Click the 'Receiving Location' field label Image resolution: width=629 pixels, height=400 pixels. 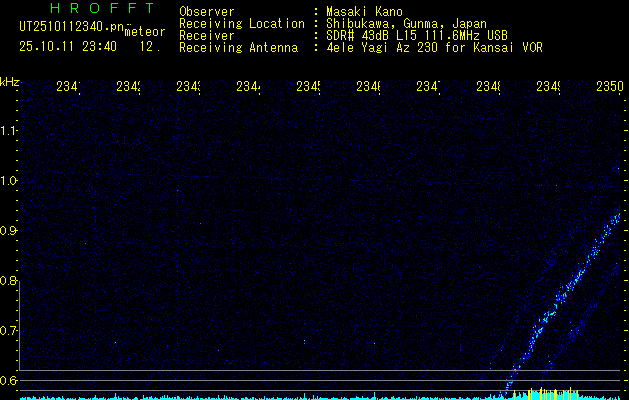(x=242, y=24)
